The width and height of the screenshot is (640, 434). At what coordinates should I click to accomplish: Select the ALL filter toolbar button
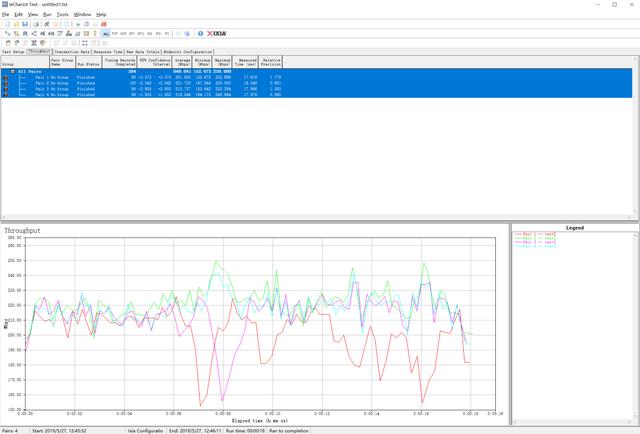(106, 33)
